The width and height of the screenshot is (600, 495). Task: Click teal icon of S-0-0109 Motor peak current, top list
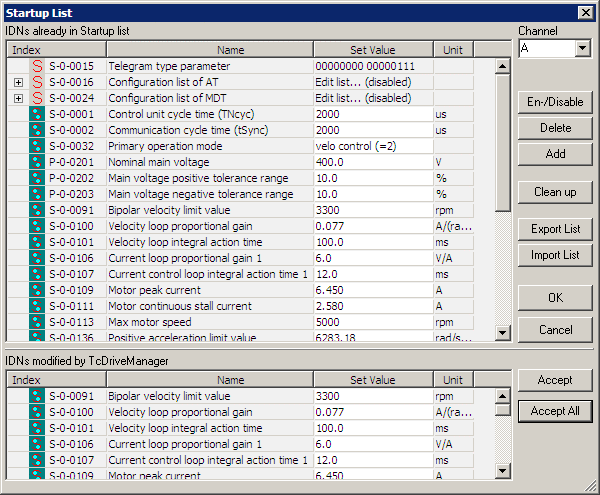tap(37, 290)
